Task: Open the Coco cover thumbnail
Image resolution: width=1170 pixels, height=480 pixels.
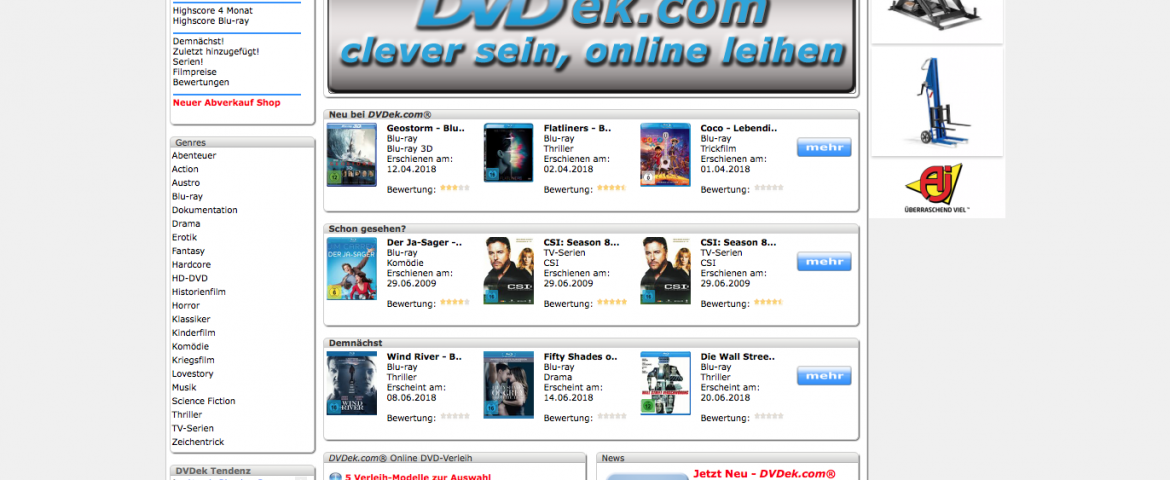Action: pos(665,155)
